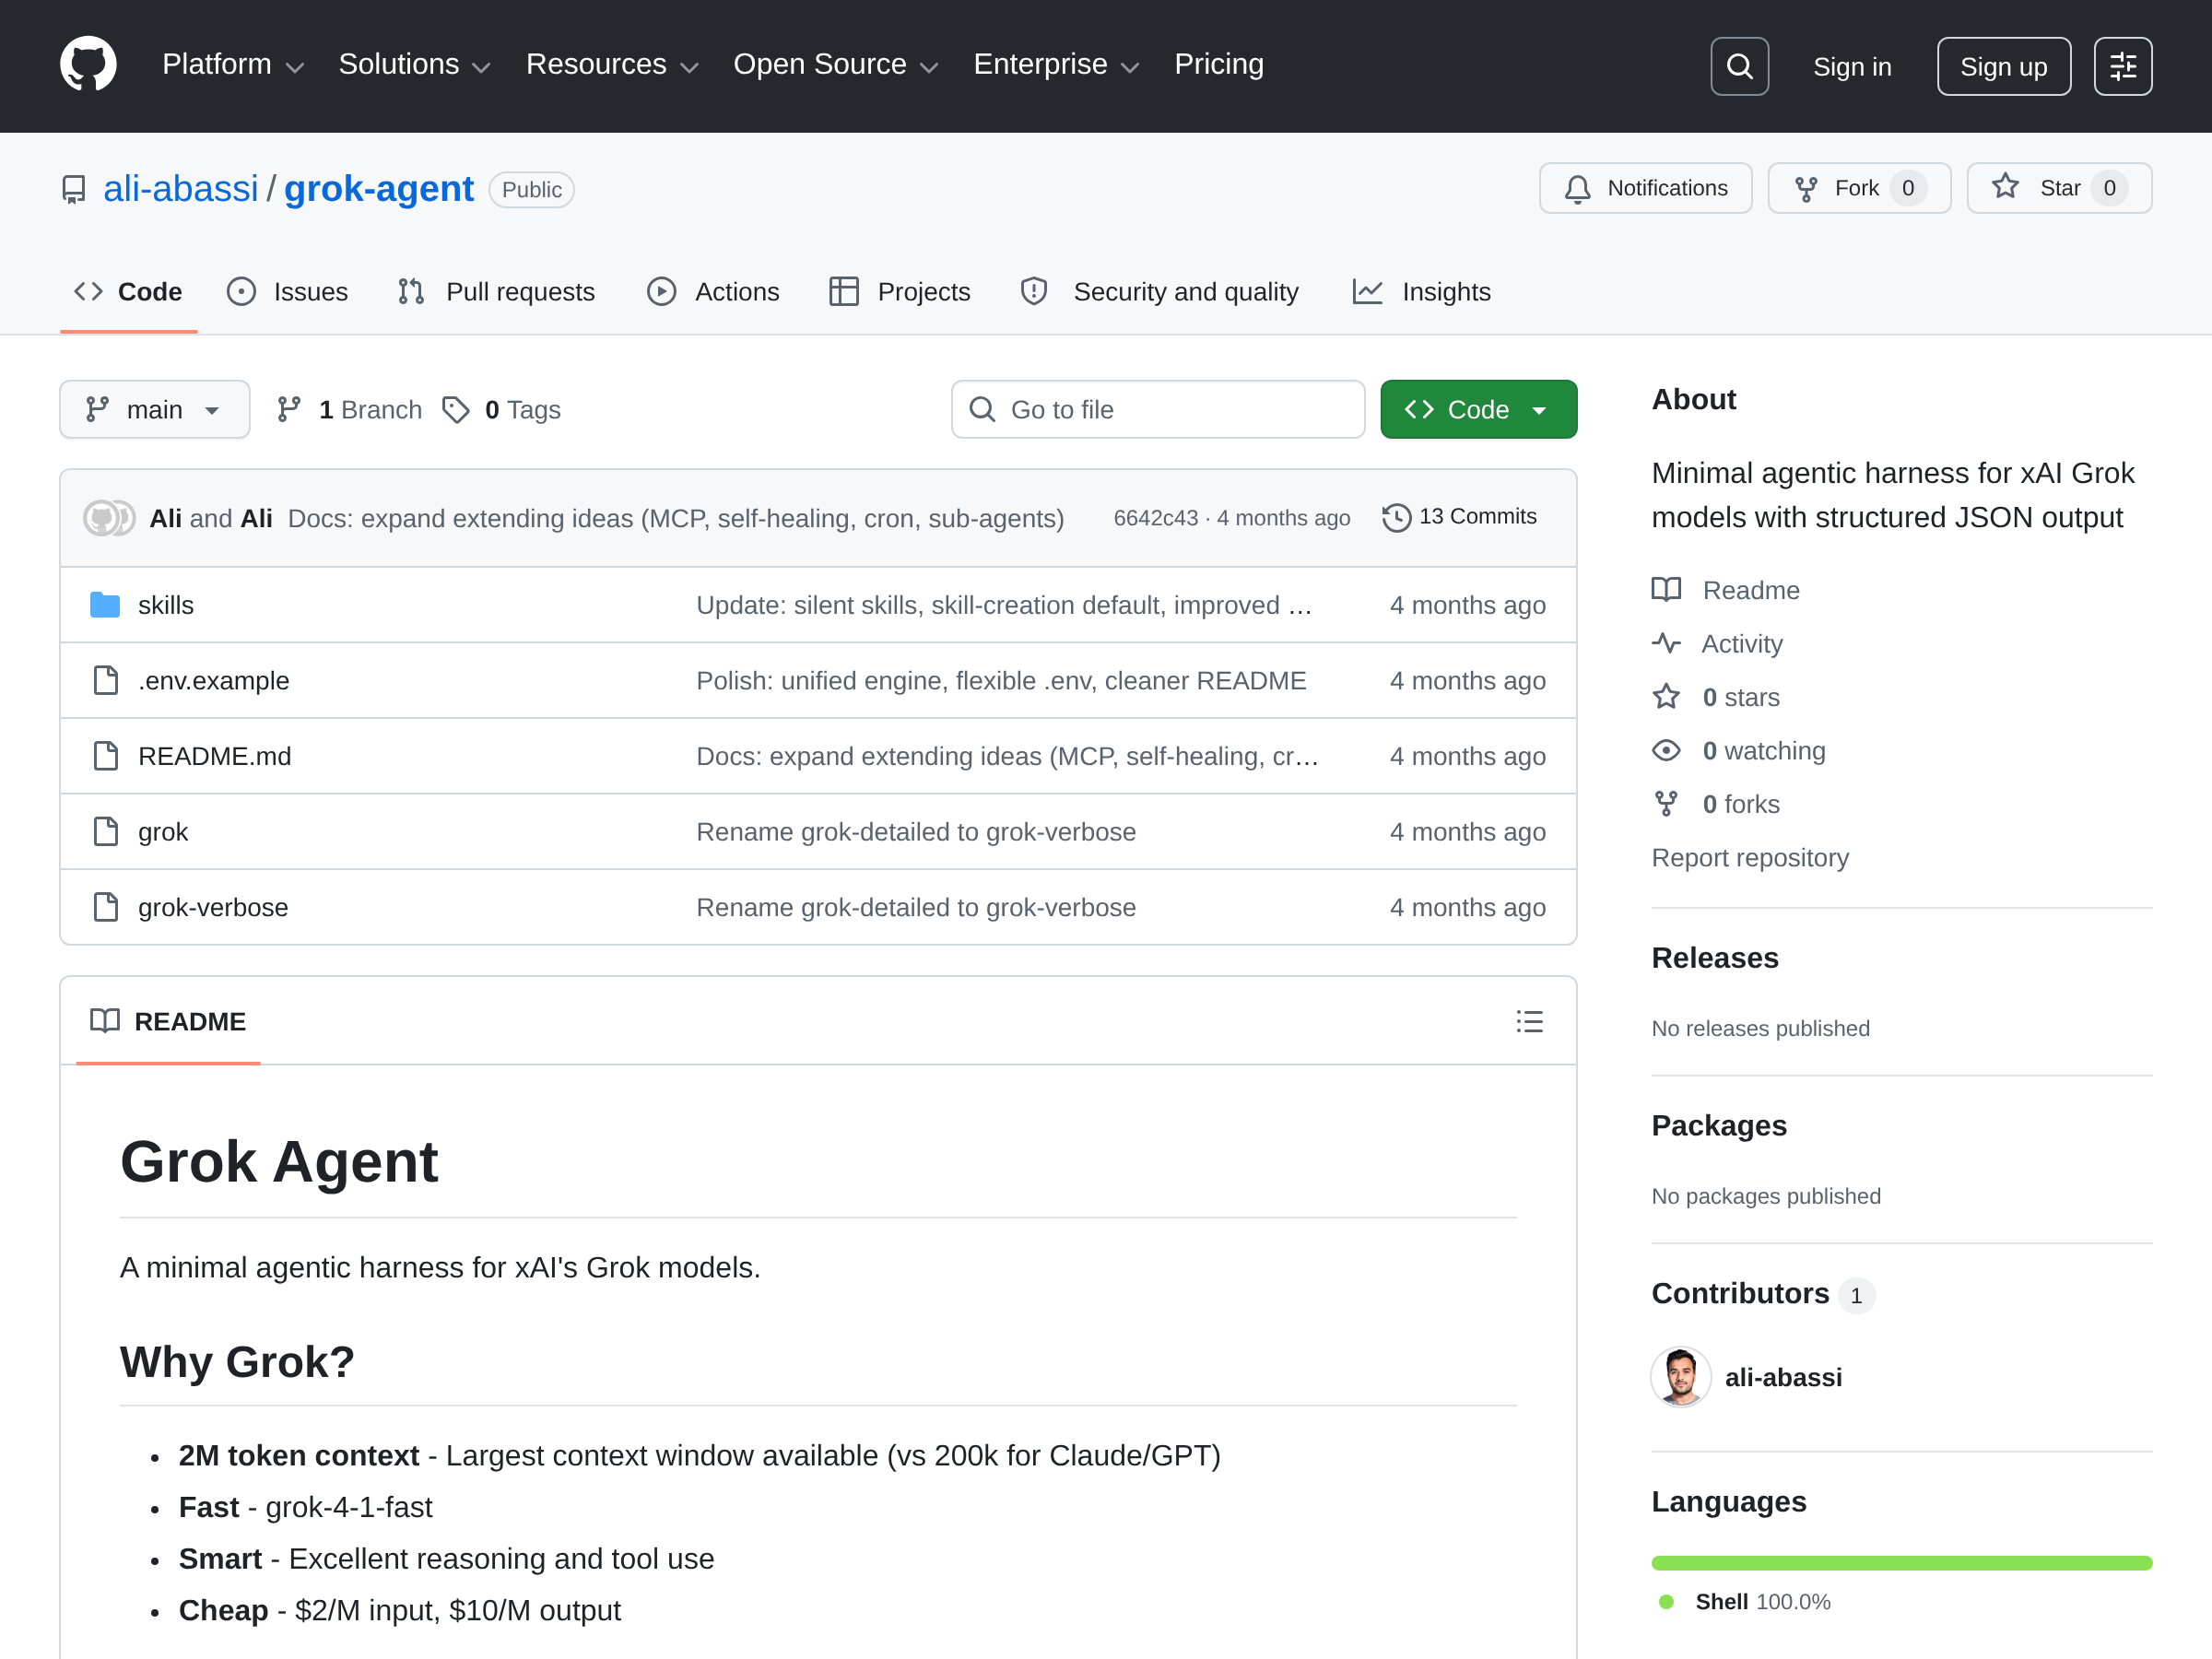
Task: Click the commit authors avatar stack
Action: tap(110, 518)
